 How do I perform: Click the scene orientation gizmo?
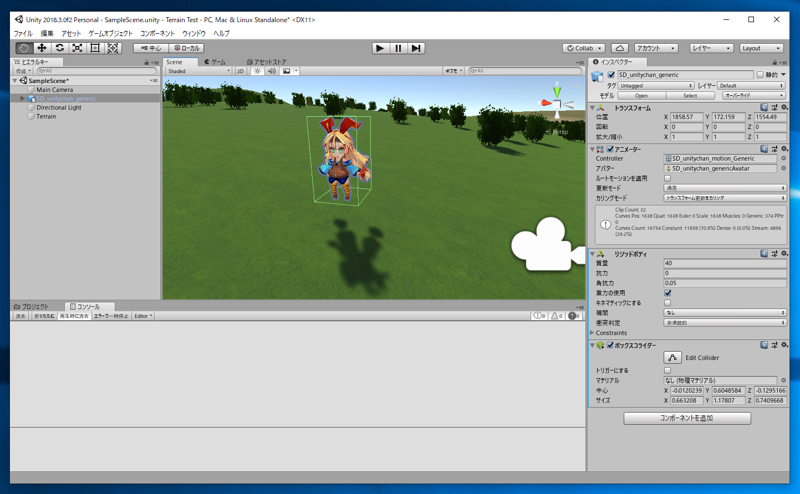point(557,104)
